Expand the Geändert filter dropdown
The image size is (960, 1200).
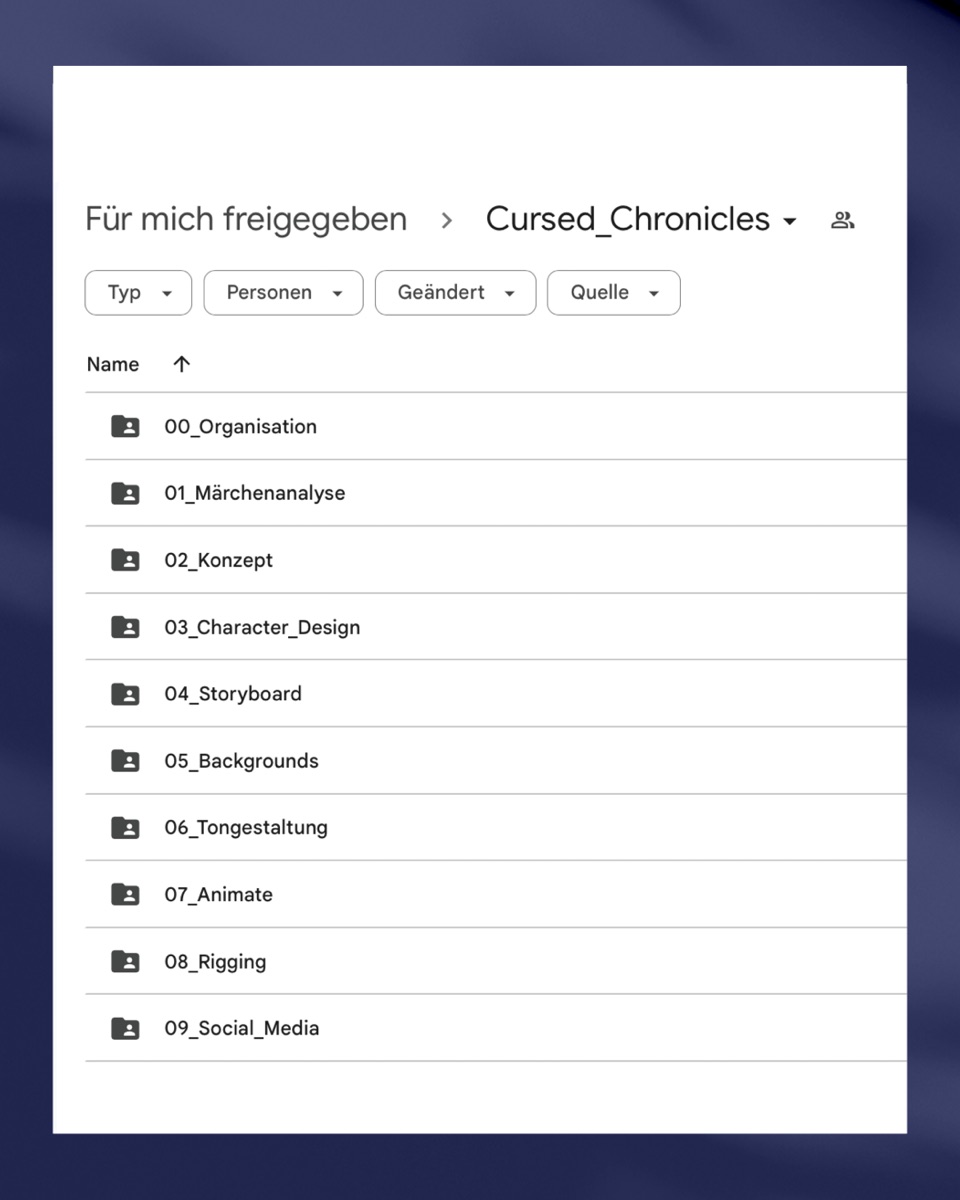coord(456,293)
